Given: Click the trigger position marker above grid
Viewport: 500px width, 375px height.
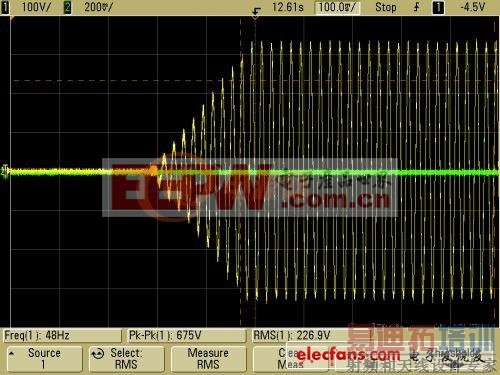Looking at the screenshot, I should [x=255, y=17].
